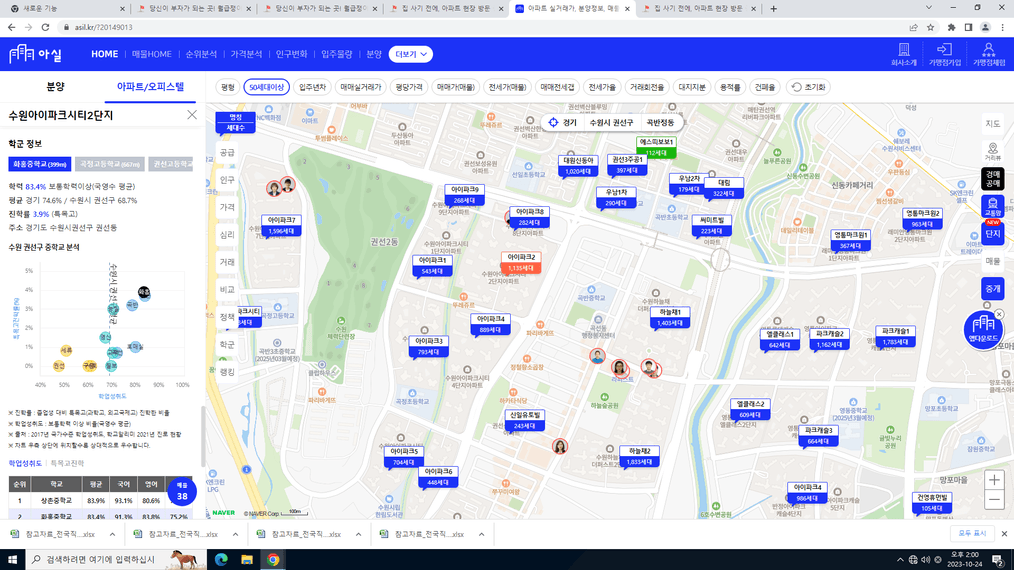Image resolution: width=1014 pixels, height=570 pixels.
Task: Toggle the 단지 complex map layer
Action: [x=993, y=234]
